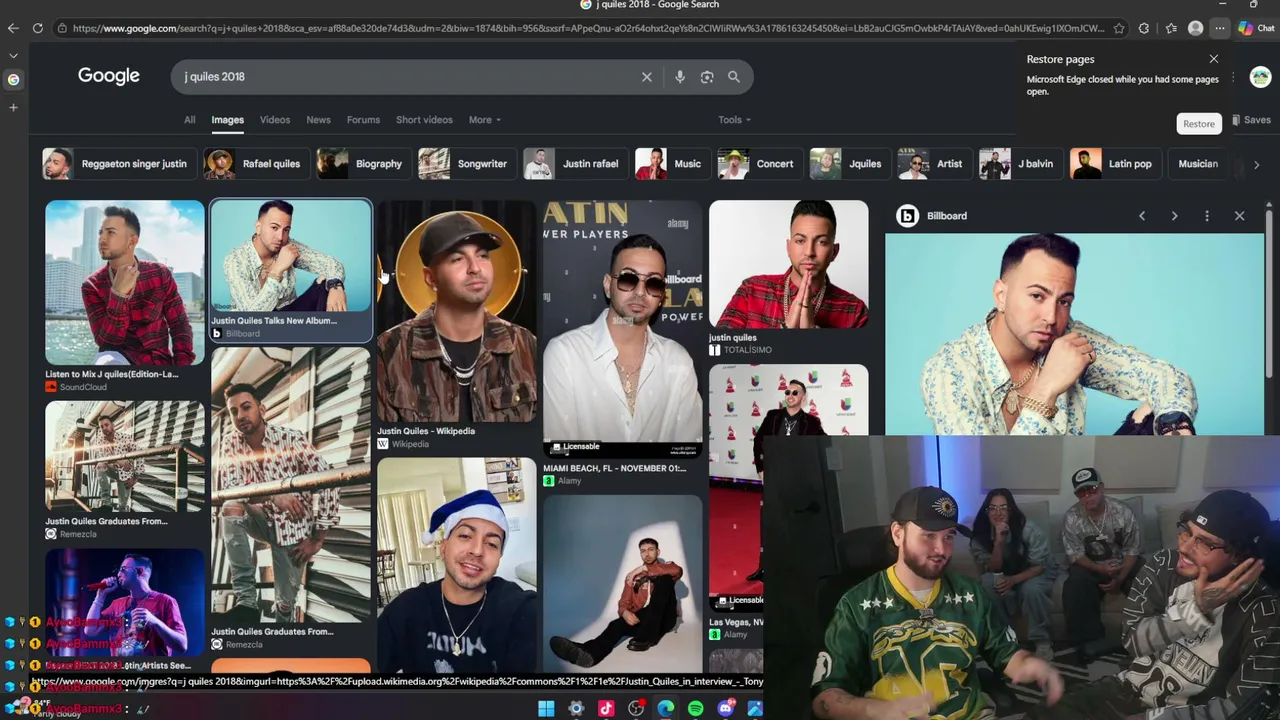Switch to the Forums tab
The height and width of the screenshot is (720, 1280).
[x=363, y=120]
